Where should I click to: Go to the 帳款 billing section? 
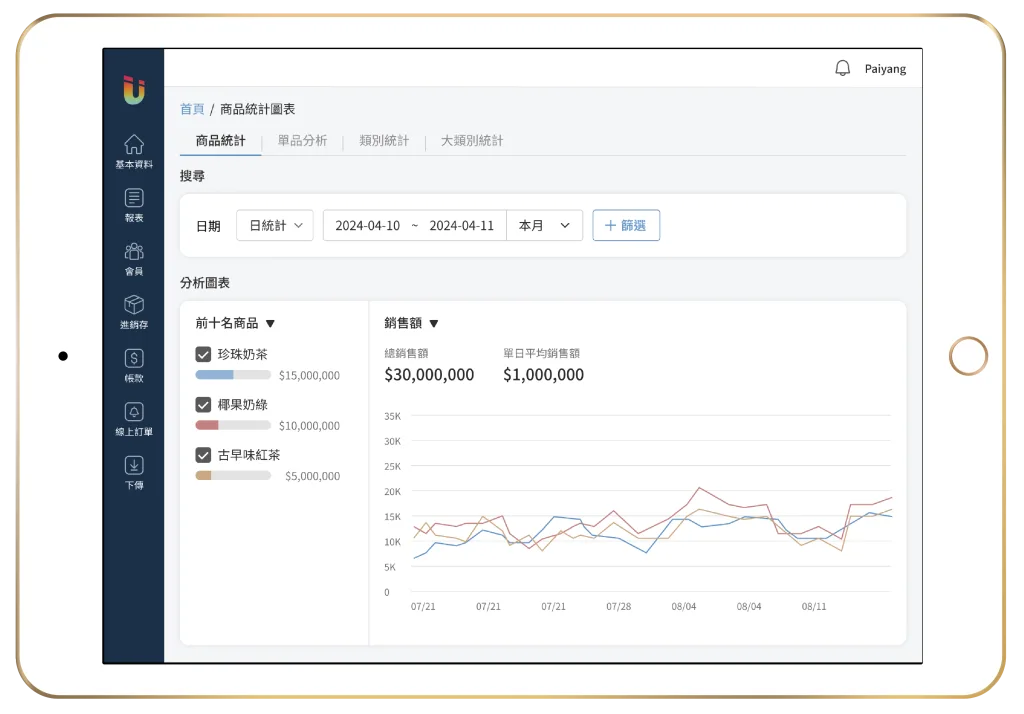point(134,364)
